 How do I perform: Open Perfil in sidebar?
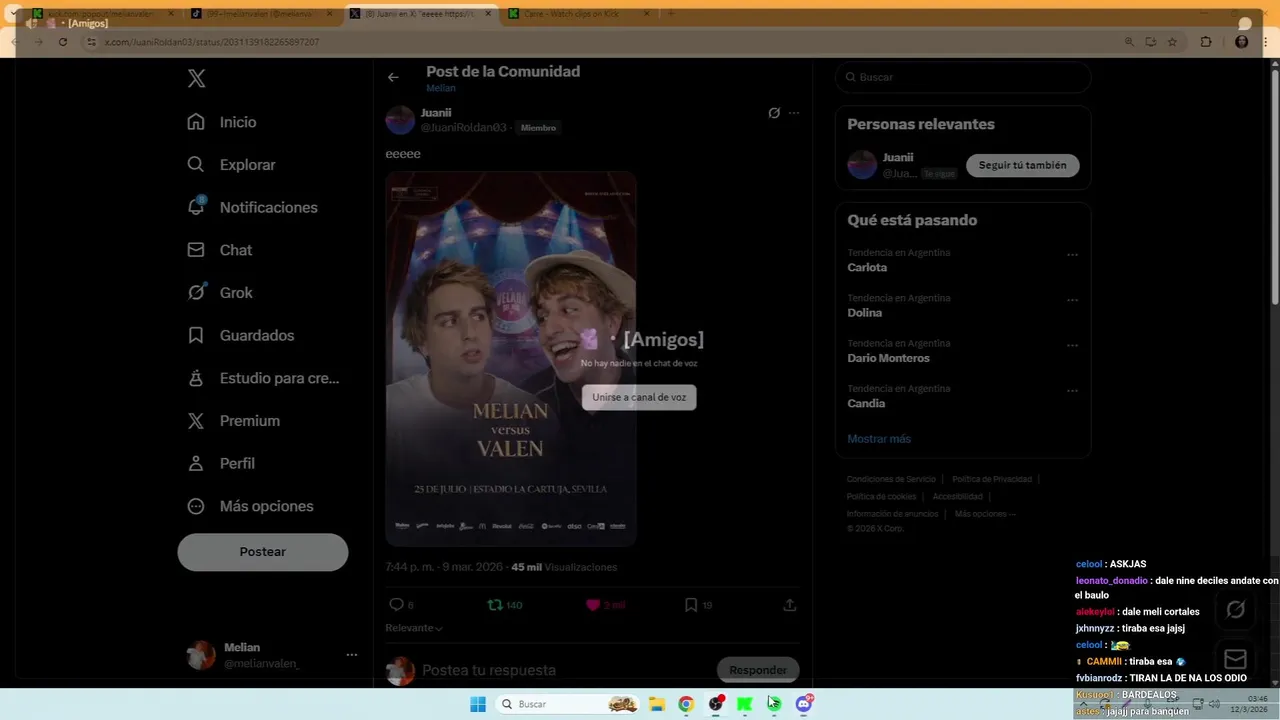[x=221, y=463]
